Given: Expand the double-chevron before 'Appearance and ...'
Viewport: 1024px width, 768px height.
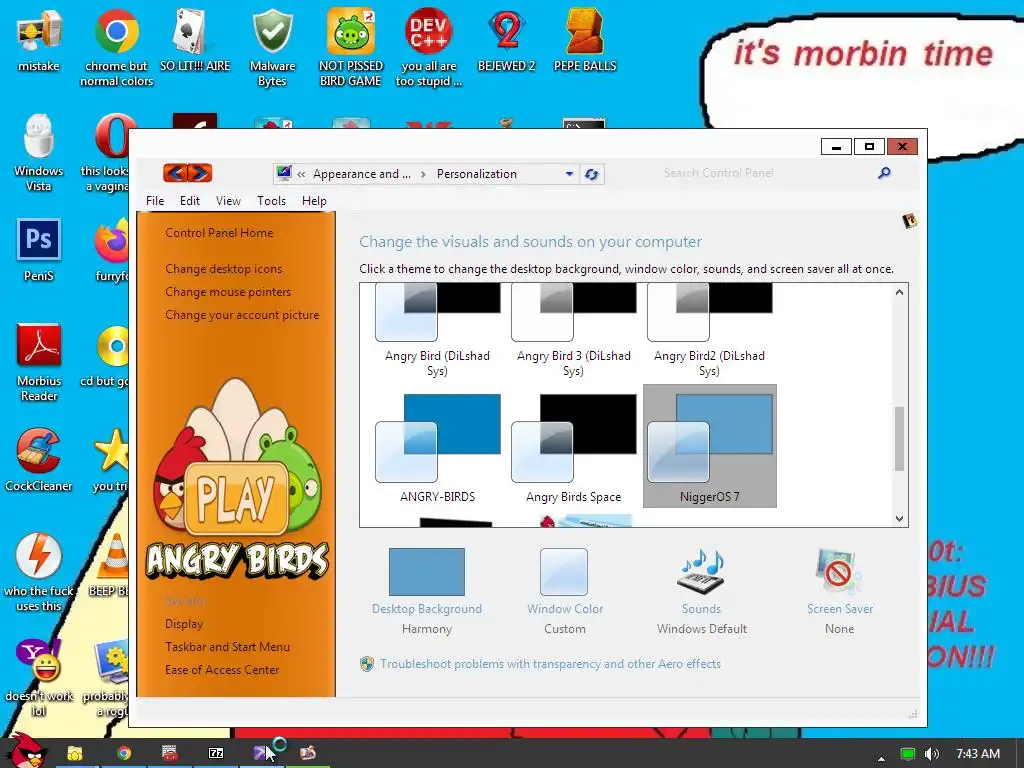Looking at the screenshot, I should coord(301,174).
